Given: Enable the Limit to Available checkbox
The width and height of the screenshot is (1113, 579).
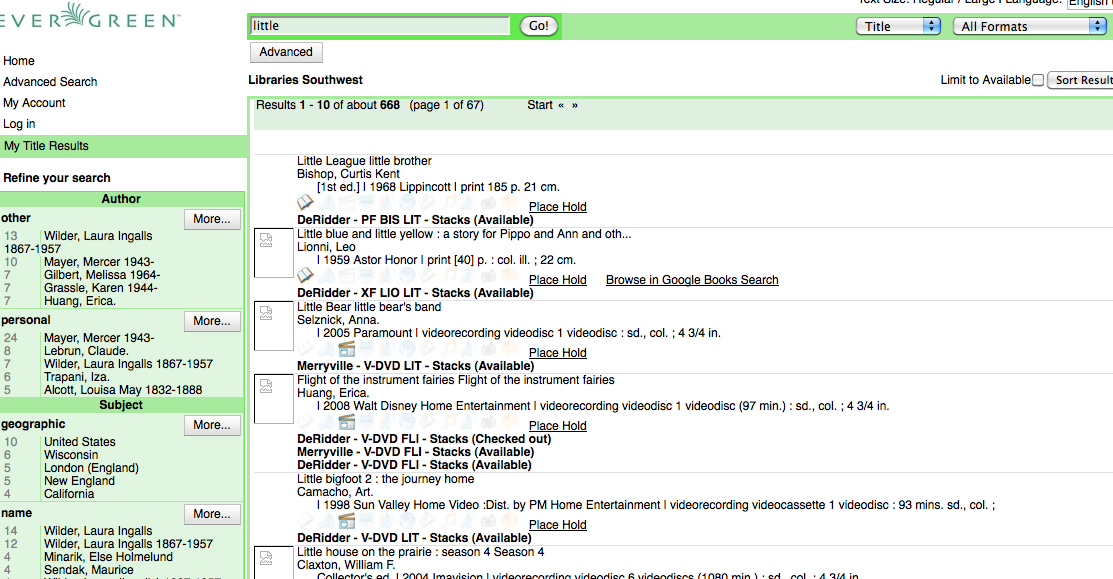Looking at the screenshot, I should click(1037, 80).
